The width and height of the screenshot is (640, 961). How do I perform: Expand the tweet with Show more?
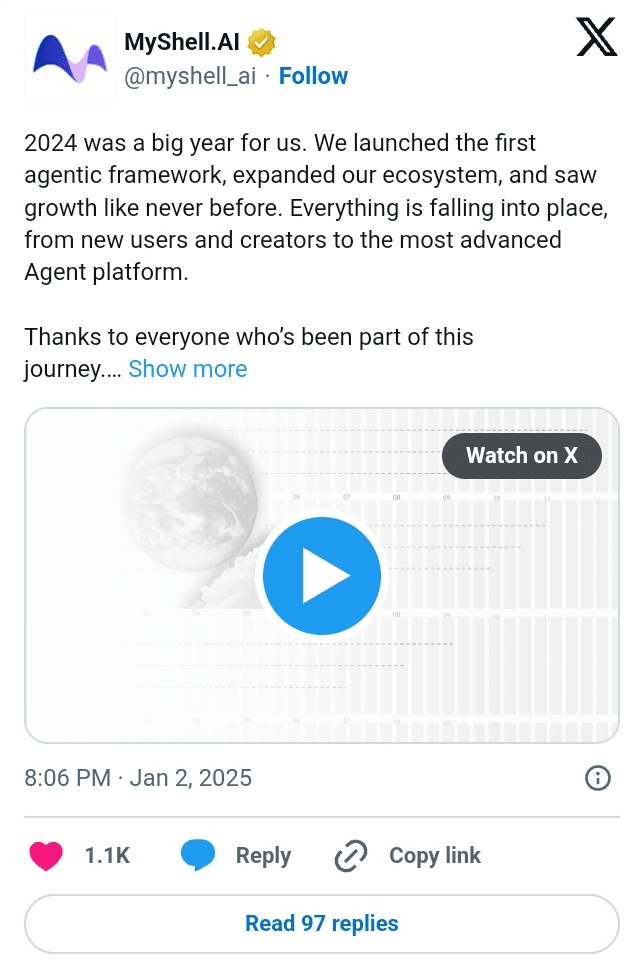click(187, 369)
